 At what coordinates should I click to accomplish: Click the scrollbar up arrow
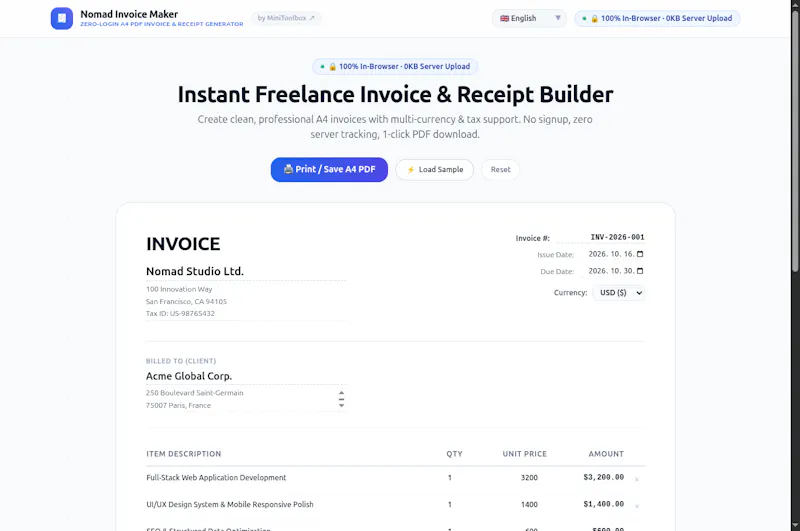coord(795,4)
